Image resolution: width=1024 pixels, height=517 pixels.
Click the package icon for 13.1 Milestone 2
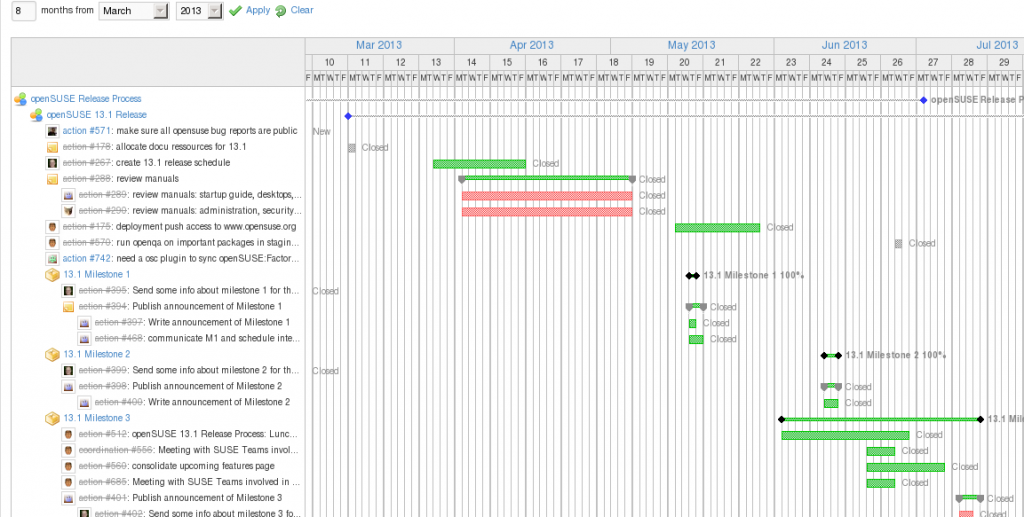[52, 354]
